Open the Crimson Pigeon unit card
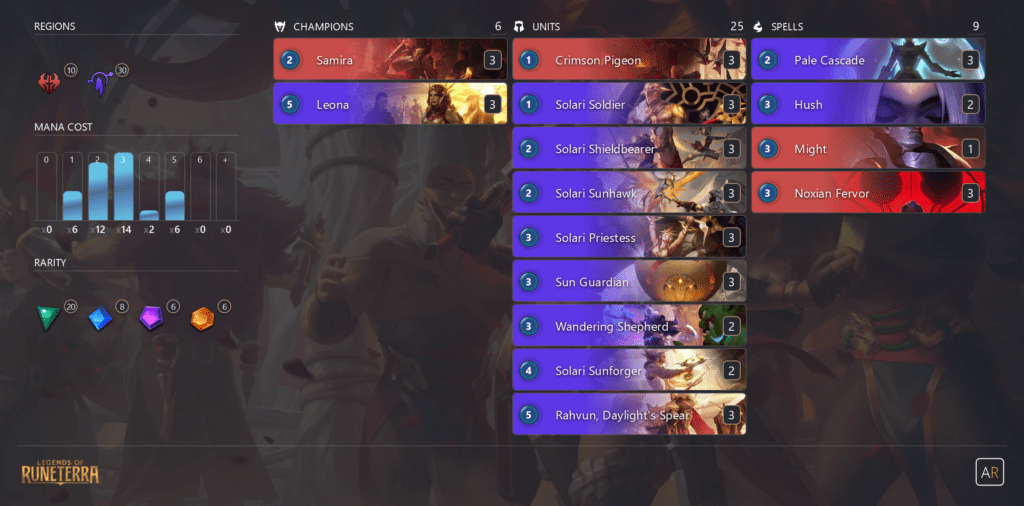1024x506 pixels. pyautogui.click(x=629, y=59)
